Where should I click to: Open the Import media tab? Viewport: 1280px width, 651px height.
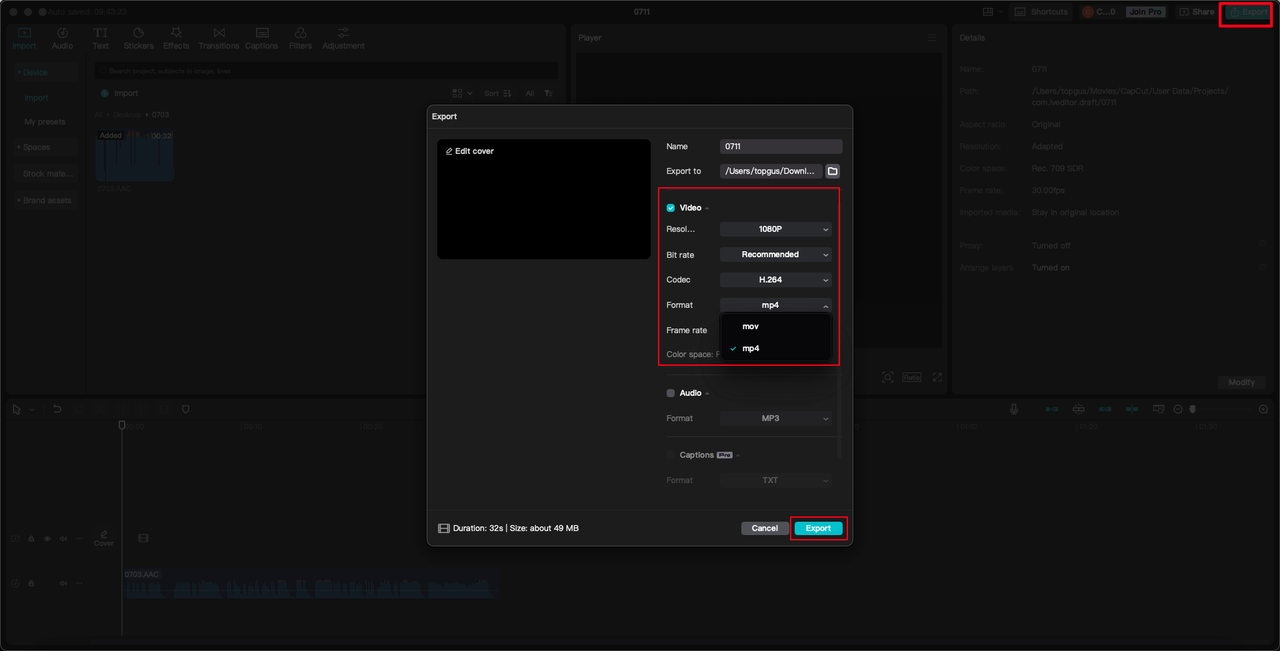[x=24, y=39]
